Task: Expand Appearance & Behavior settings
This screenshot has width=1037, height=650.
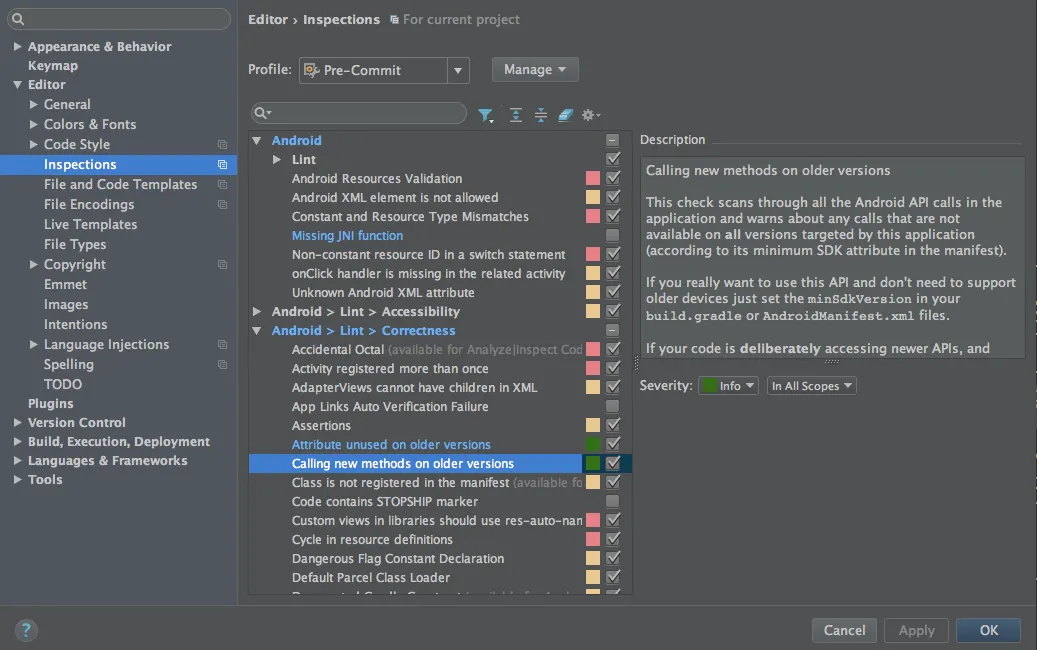Action: 17,46
